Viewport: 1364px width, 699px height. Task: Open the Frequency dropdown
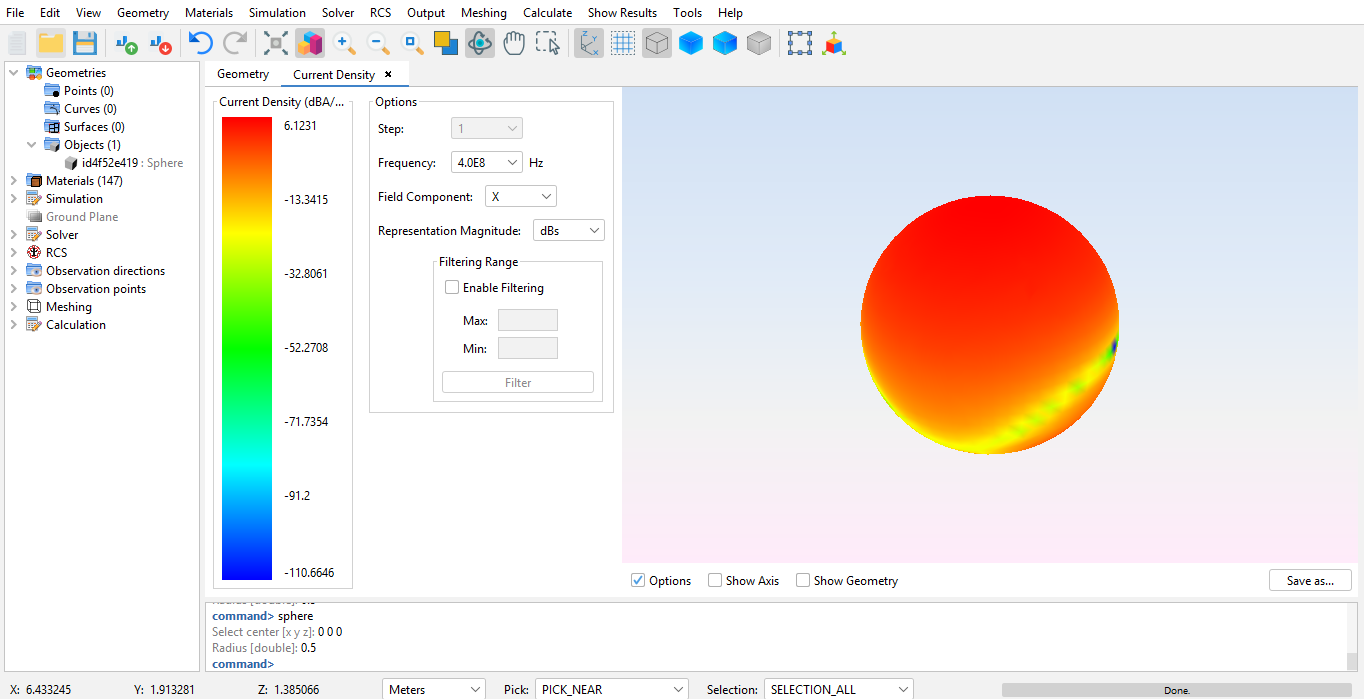[487, 163]
